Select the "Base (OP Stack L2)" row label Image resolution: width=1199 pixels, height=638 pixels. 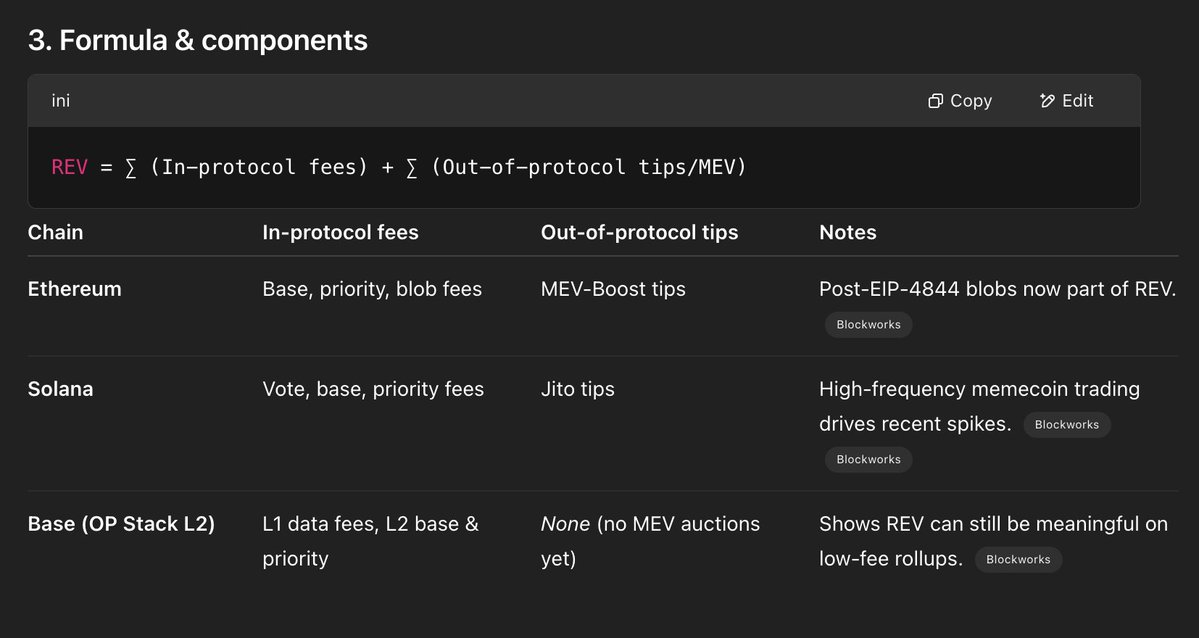tap(121, 524)
